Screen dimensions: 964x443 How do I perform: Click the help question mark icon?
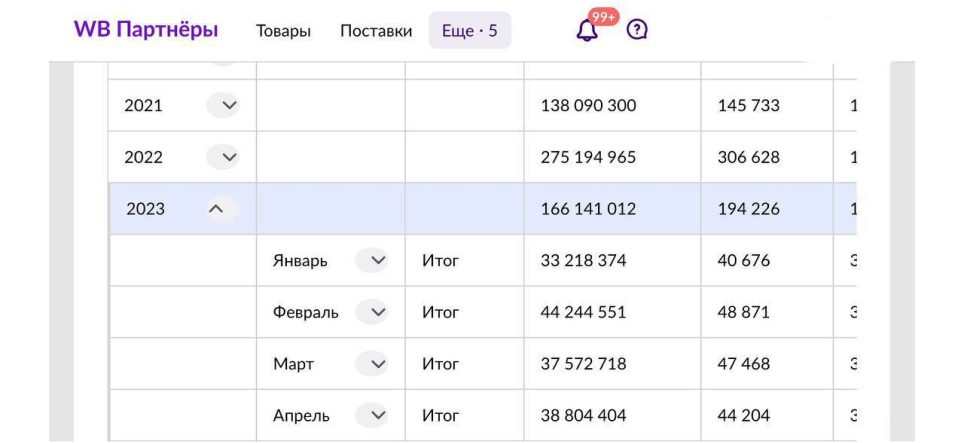point(637,30)
